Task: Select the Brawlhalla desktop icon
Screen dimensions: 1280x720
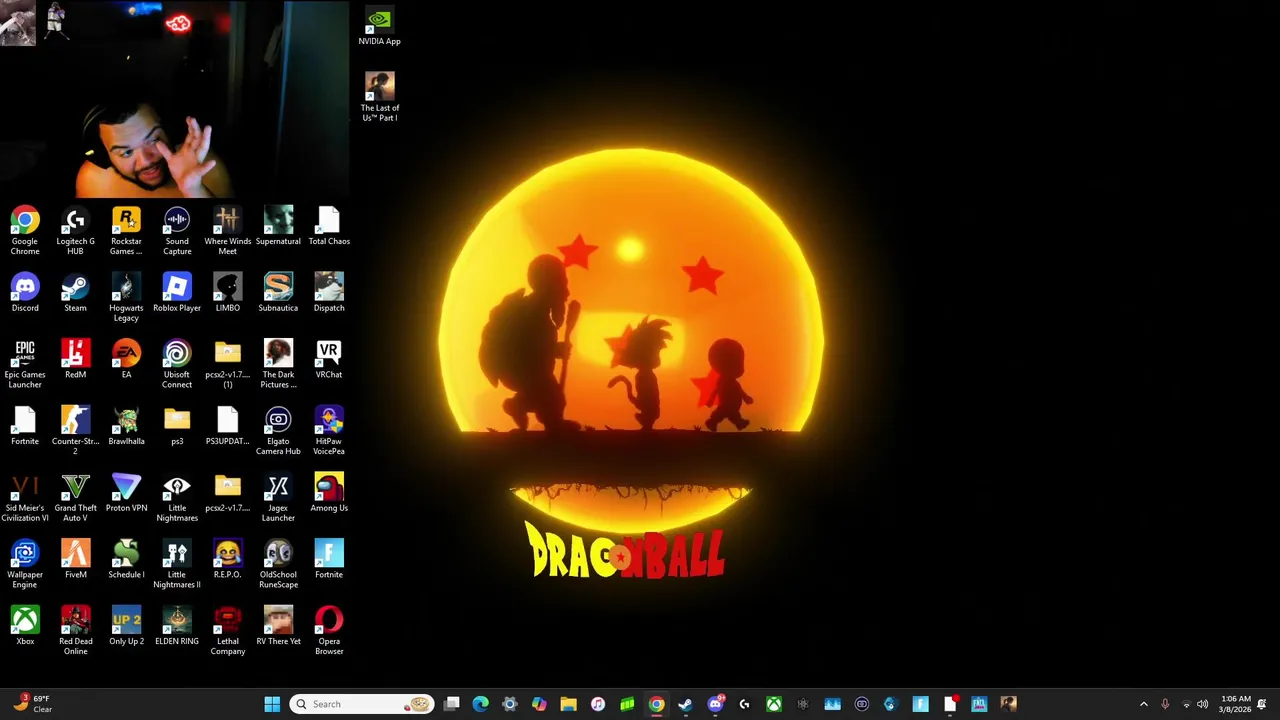Action: pyautogui.click(x=126, y=426)
